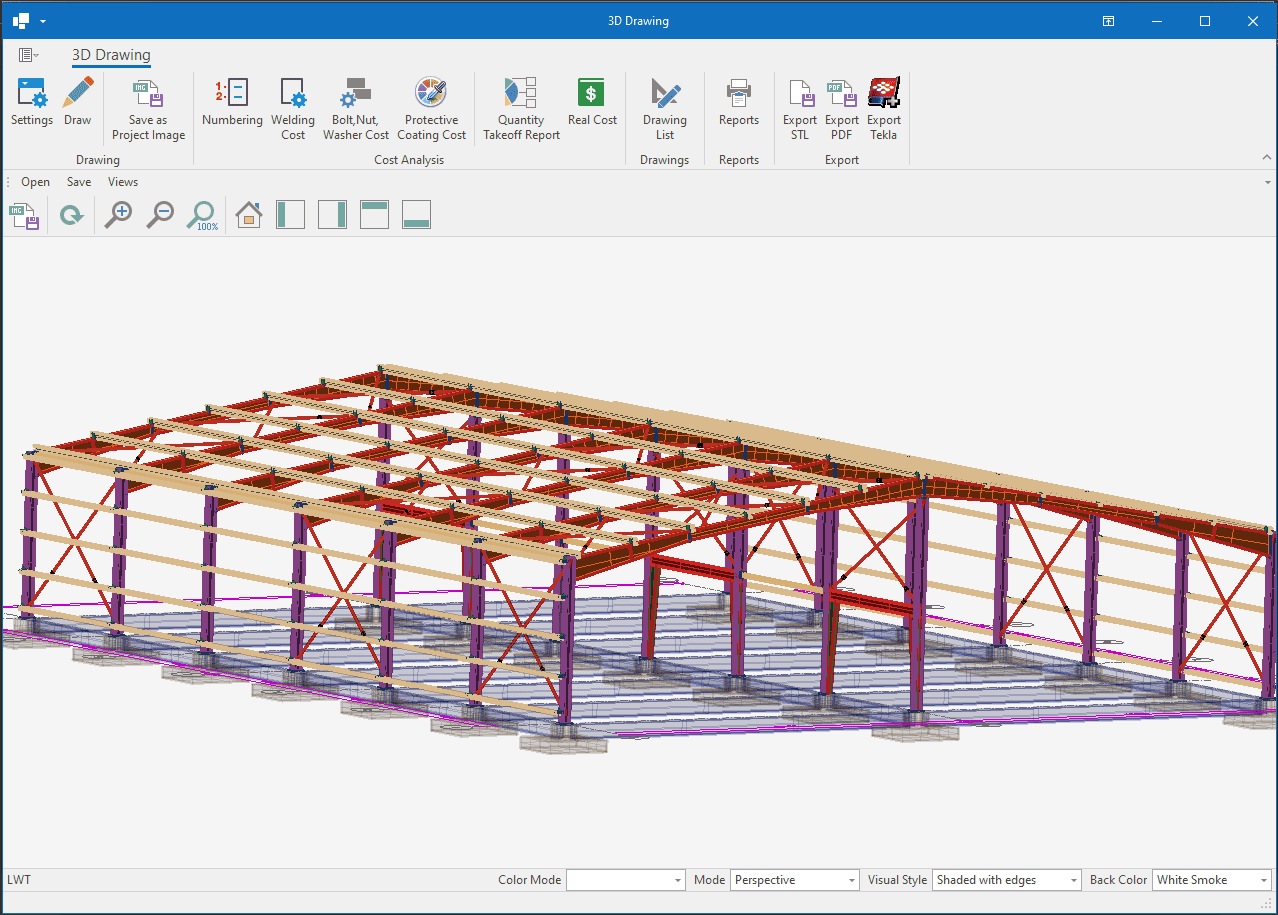Open Welding Cost analysis
Viewport: 1278px width, 915px height.
click(x=293, y=108)
